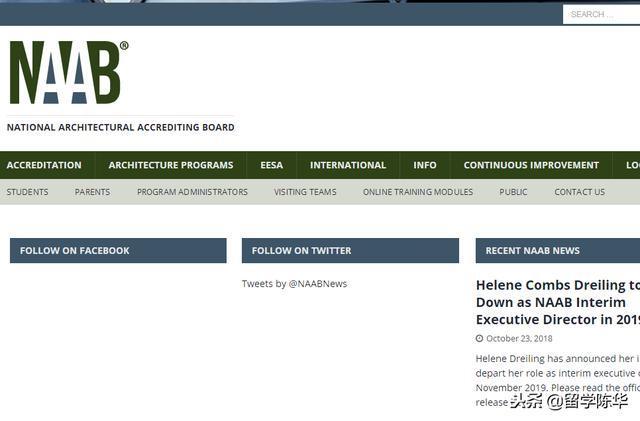Open the Visiting Teams link
Screen dimensions: 640x421
pos(305,192)
